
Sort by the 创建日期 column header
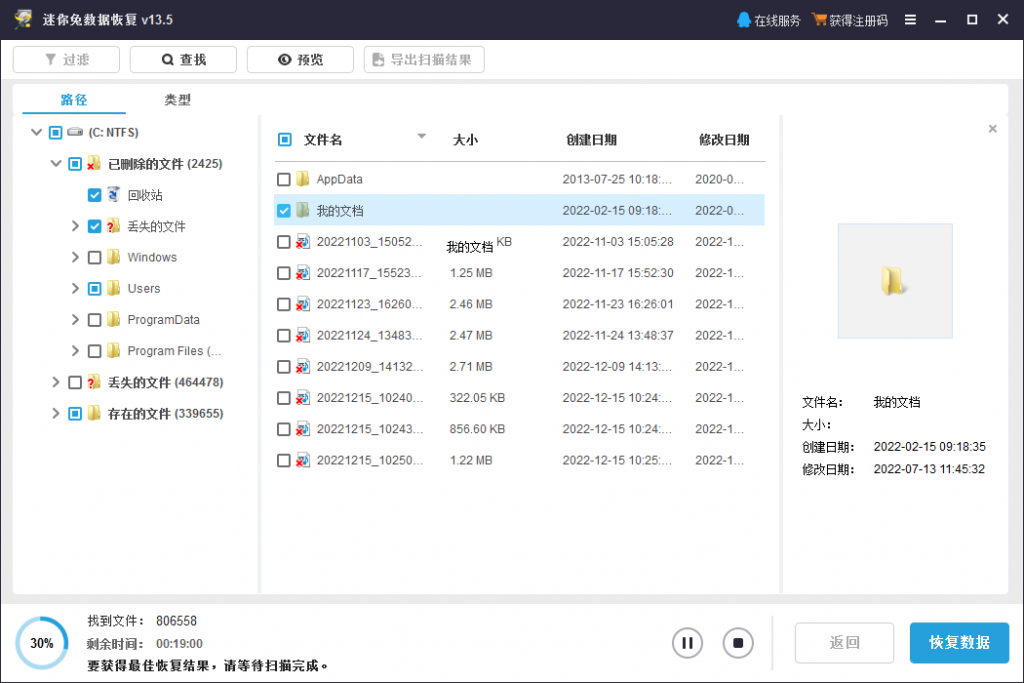point(591,140)
